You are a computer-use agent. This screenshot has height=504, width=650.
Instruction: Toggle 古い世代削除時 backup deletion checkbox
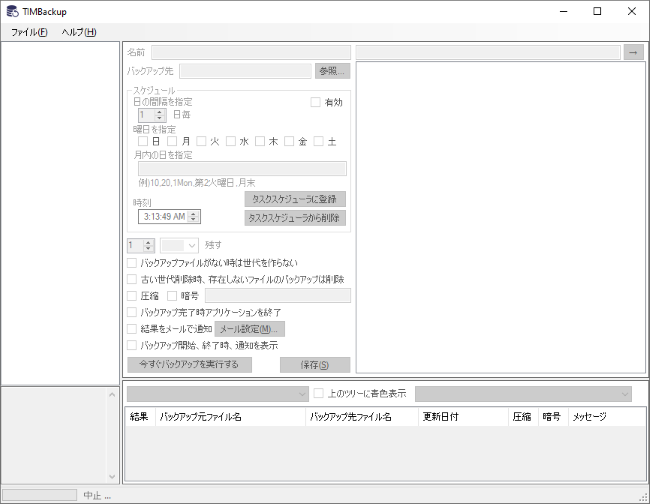tap(132, 279)
